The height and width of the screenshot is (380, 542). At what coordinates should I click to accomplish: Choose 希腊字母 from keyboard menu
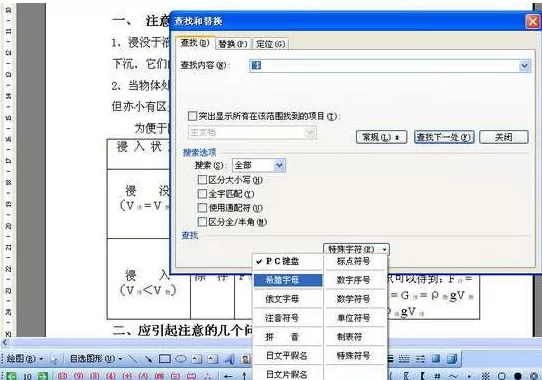[x=288, y=280]
